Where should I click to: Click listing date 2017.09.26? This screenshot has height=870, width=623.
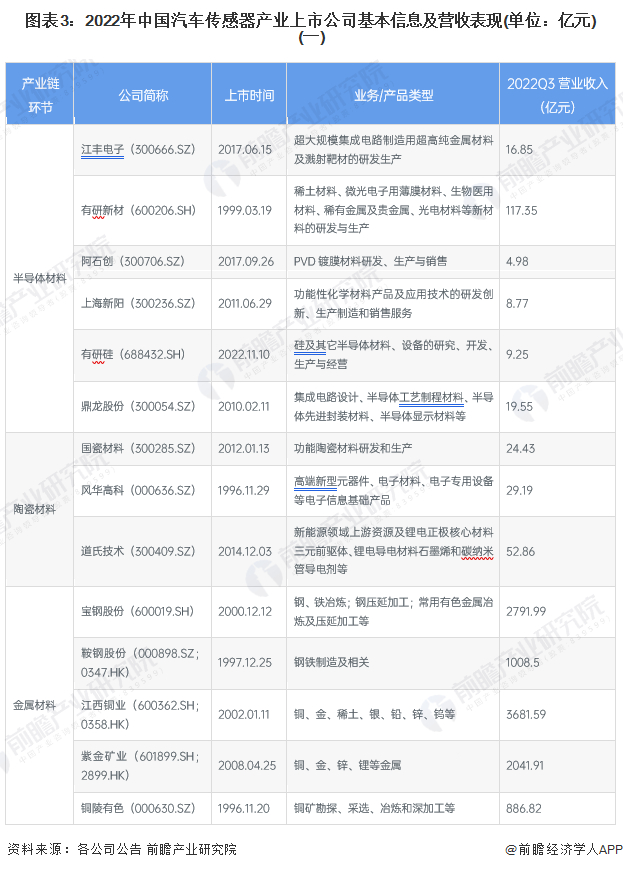pyautogui.click(x=246, y=262)
